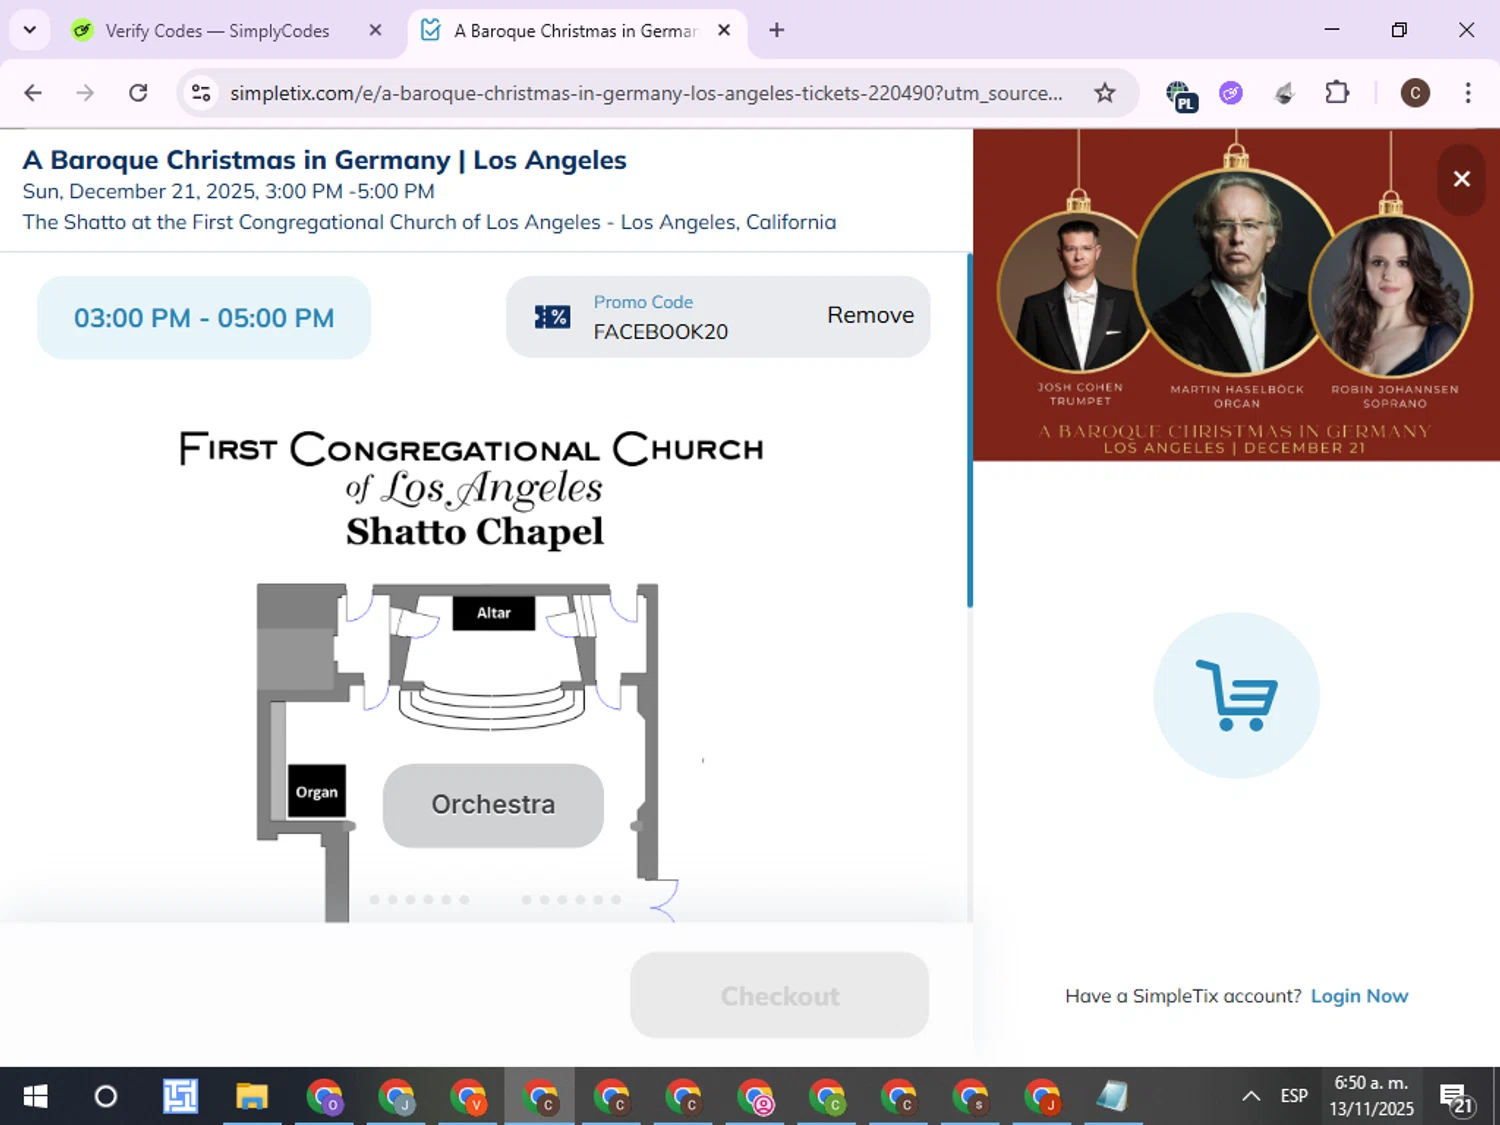
Task: Open the clock showing 6:50 a. m.
Action: 1371,1096
